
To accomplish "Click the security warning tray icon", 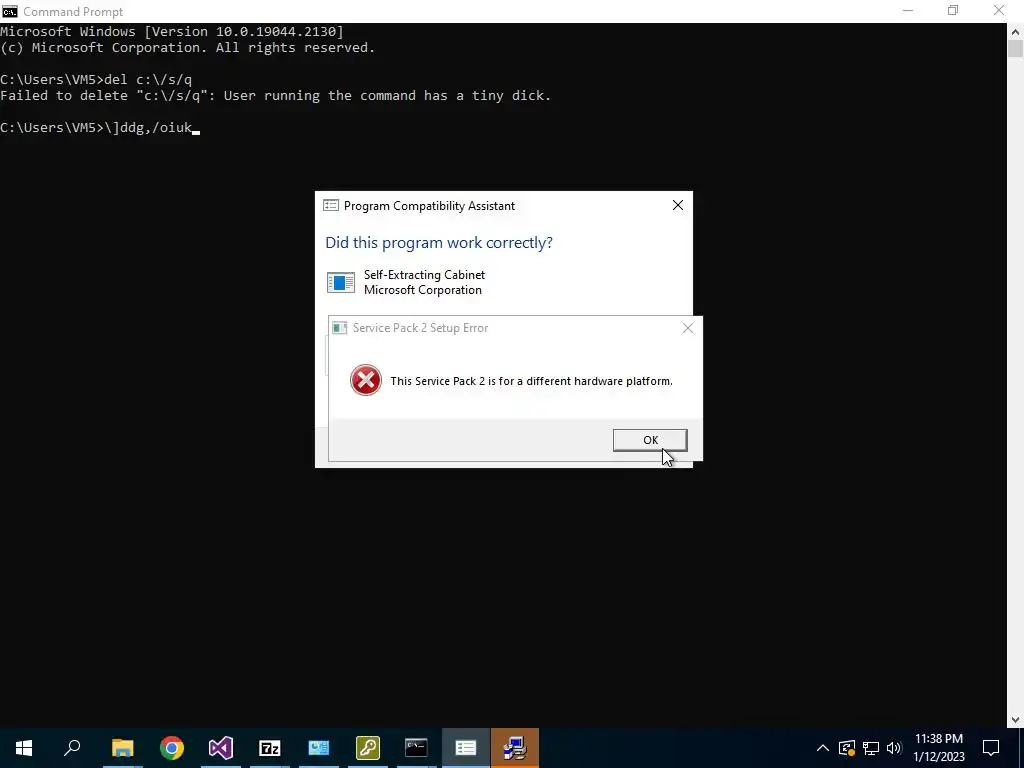I will tap(847, 748).
